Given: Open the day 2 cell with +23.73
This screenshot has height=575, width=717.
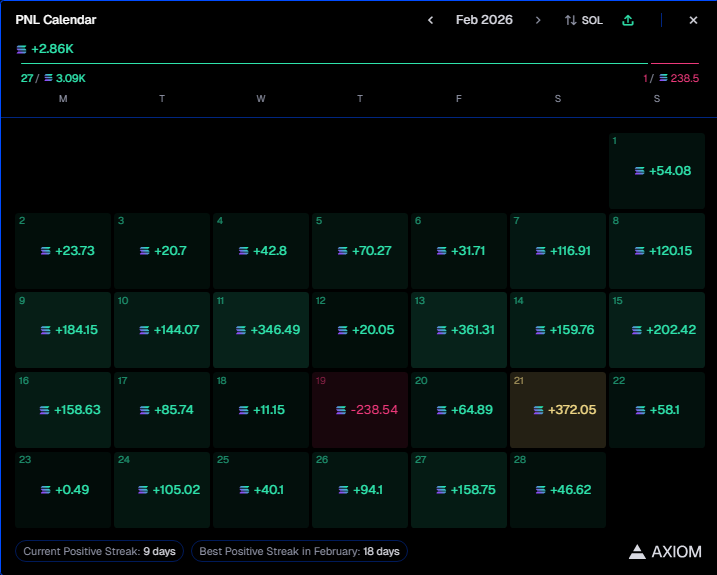Looking at the screenshot, I should 63,251.
